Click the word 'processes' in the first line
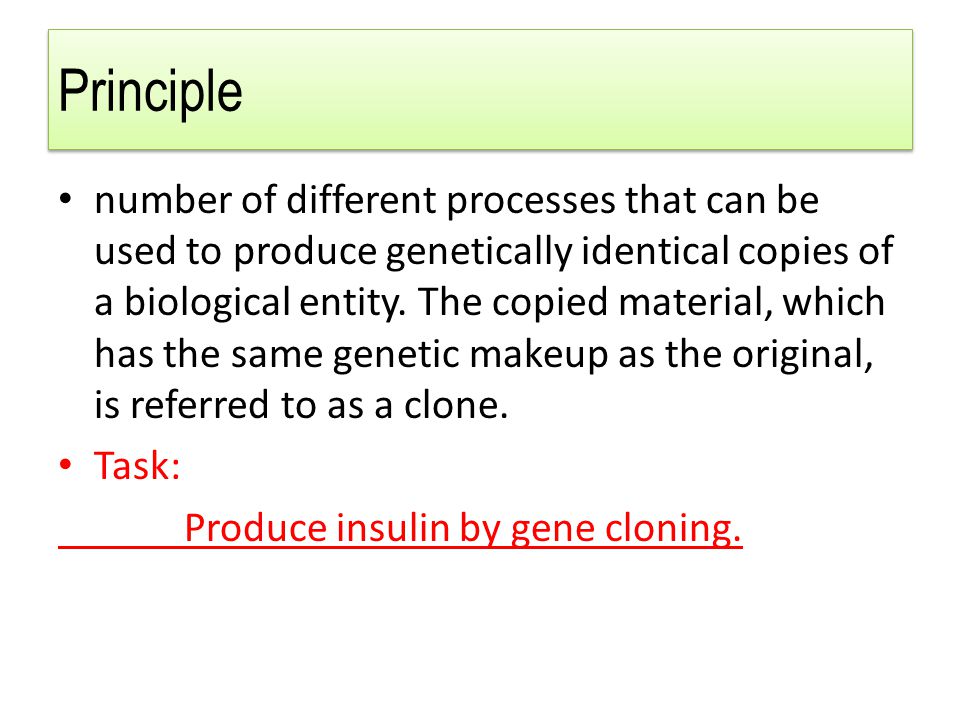The image size is (960, 720). [531, 200]
